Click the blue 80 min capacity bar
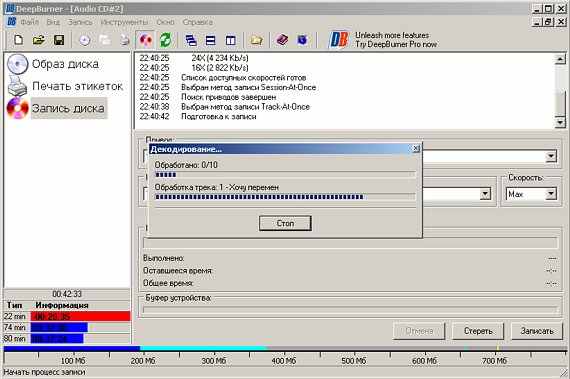570x379 pixels. (57, 339)
